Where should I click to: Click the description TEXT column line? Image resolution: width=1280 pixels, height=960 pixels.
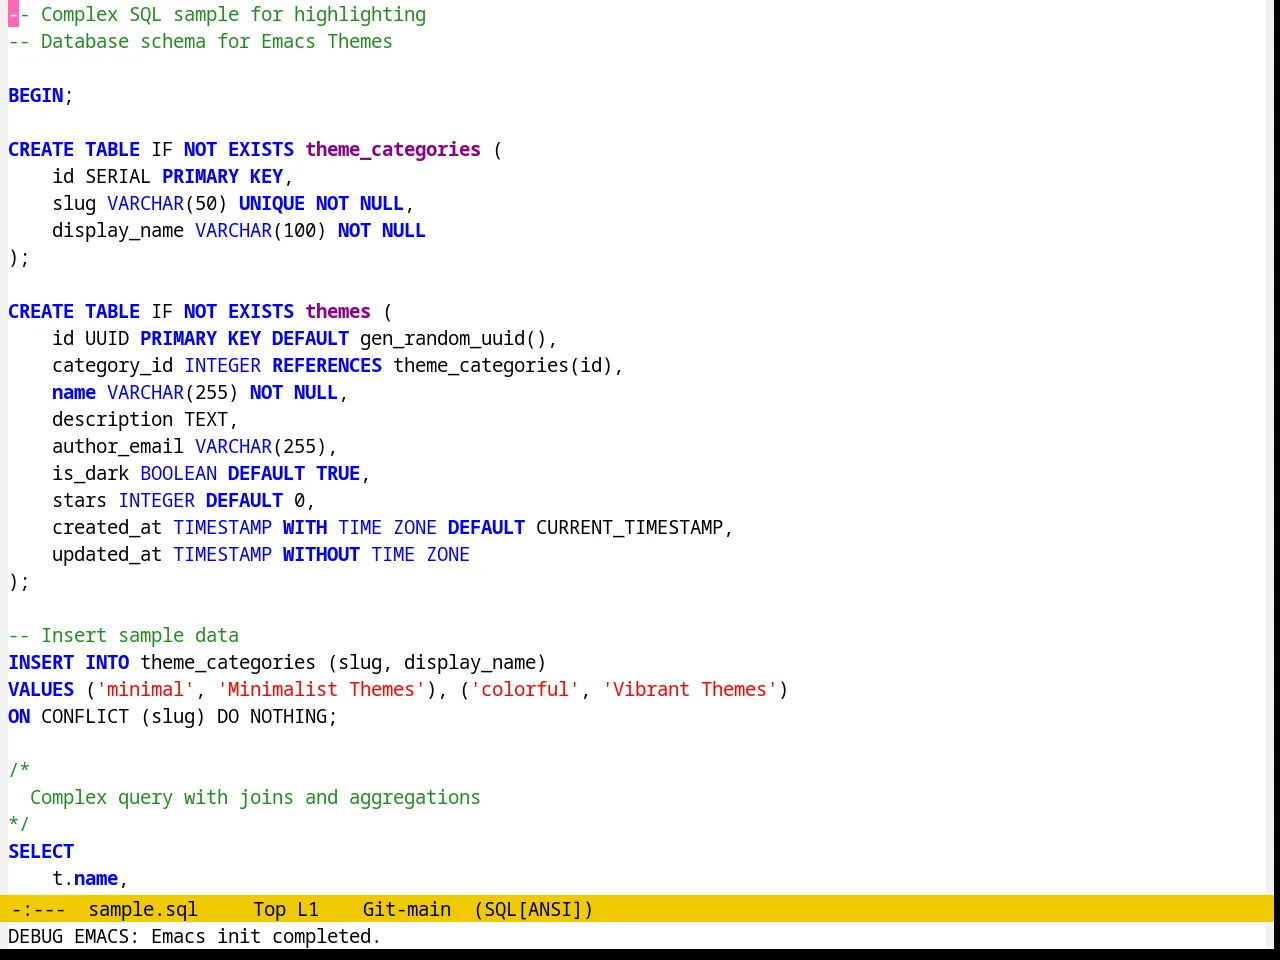(x=145, y=419)
